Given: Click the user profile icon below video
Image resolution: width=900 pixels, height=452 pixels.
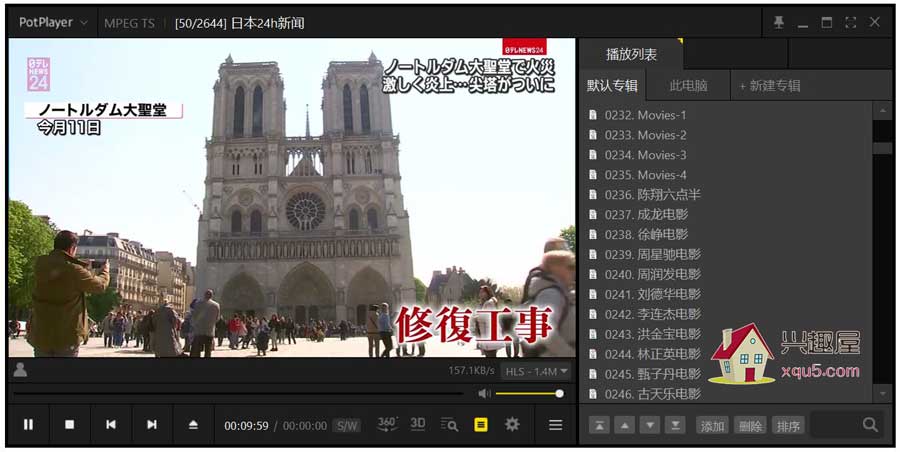Looking at the screenshot, I should [x=20, y=370].
